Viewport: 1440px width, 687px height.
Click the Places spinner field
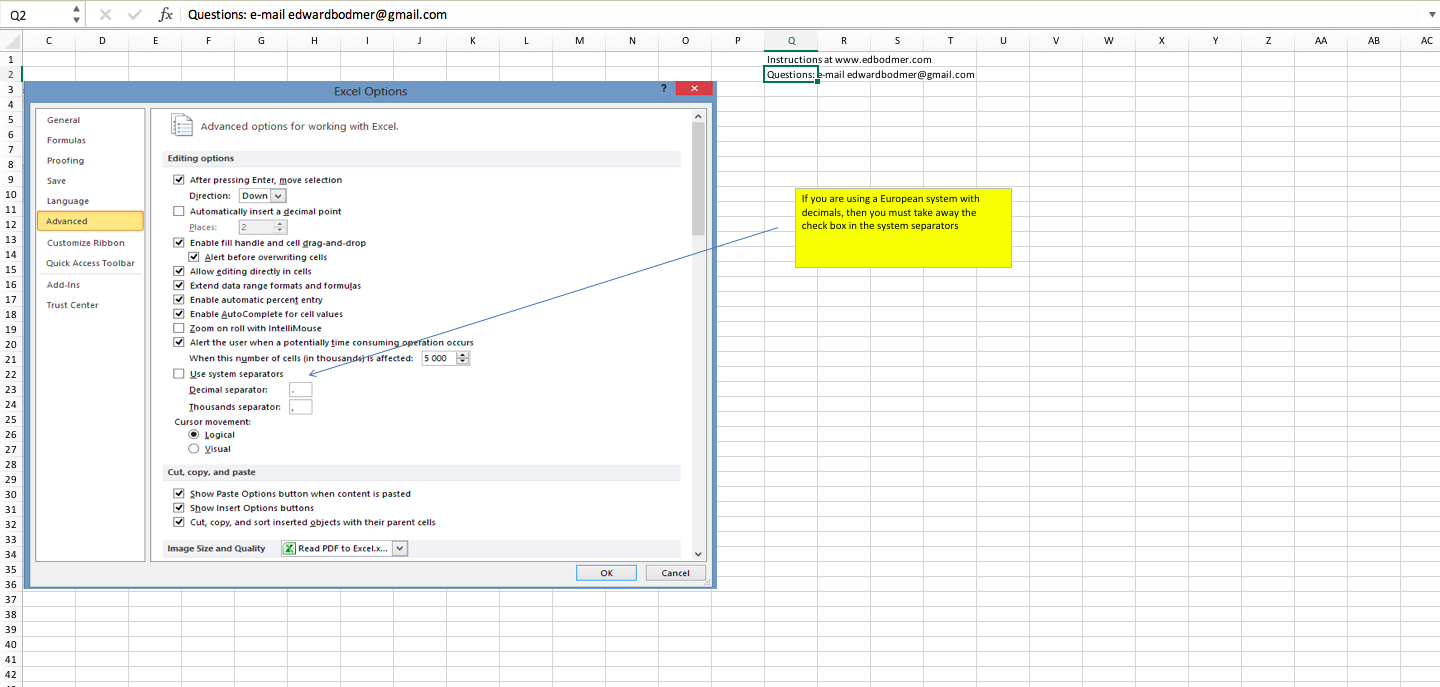(263, 227)
